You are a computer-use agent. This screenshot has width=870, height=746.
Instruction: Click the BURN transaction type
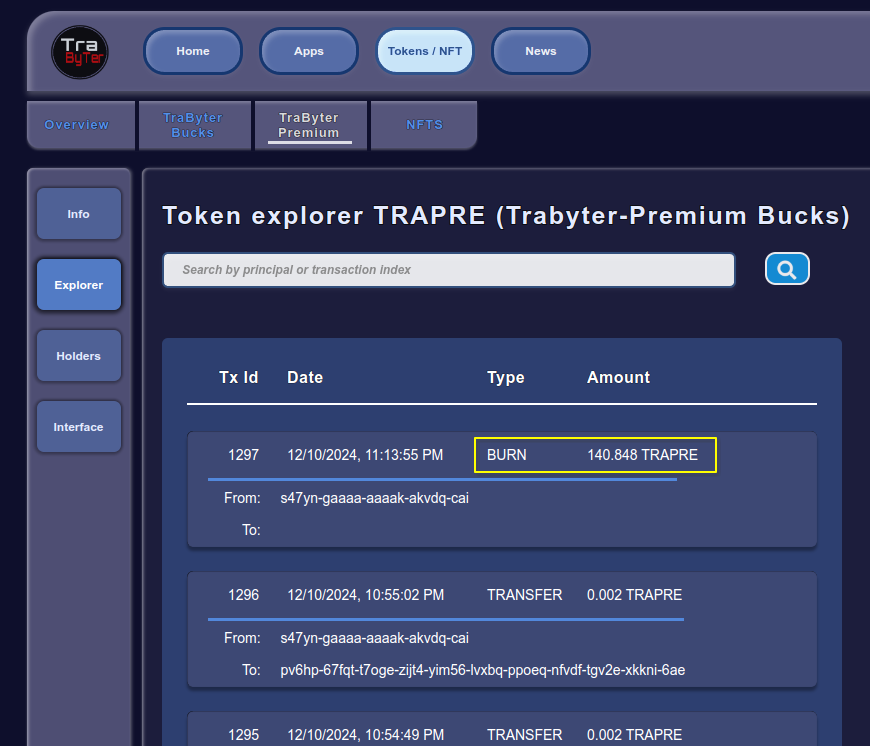[x=507, y=455]
